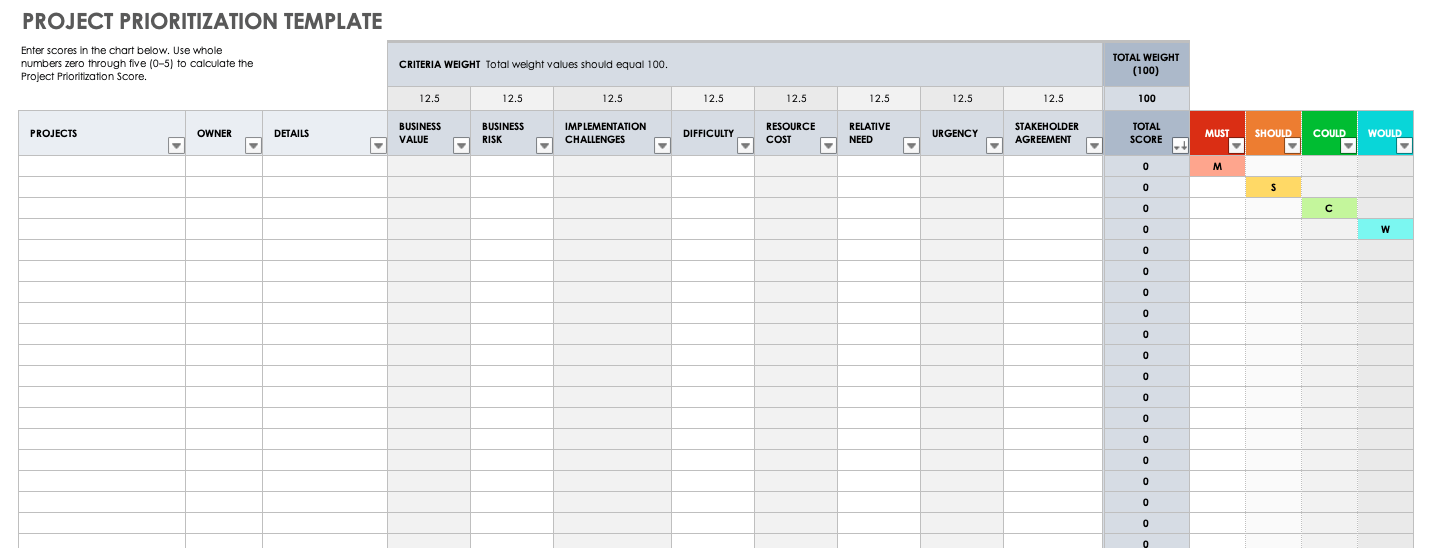Open the STAKEHOLDER AGREEMENT filter dropdown

pyautogui.click(x=1094, y=145)
